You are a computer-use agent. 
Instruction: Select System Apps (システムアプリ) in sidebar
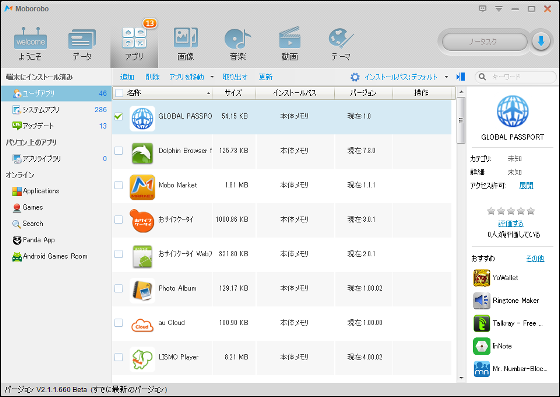click(56, 110)
